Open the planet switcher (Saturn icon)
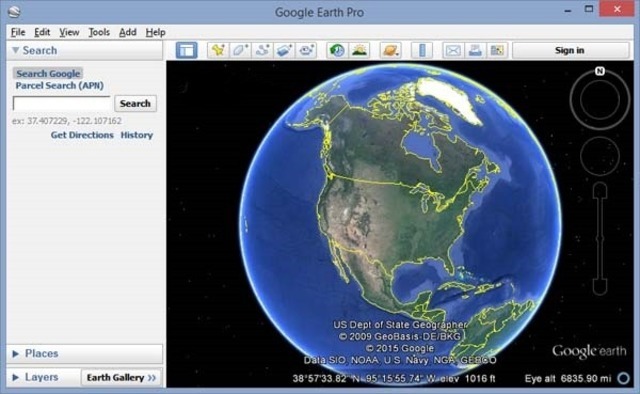This screenshot has height=394, width=640. pyautogui.click(x=390, y=50)
